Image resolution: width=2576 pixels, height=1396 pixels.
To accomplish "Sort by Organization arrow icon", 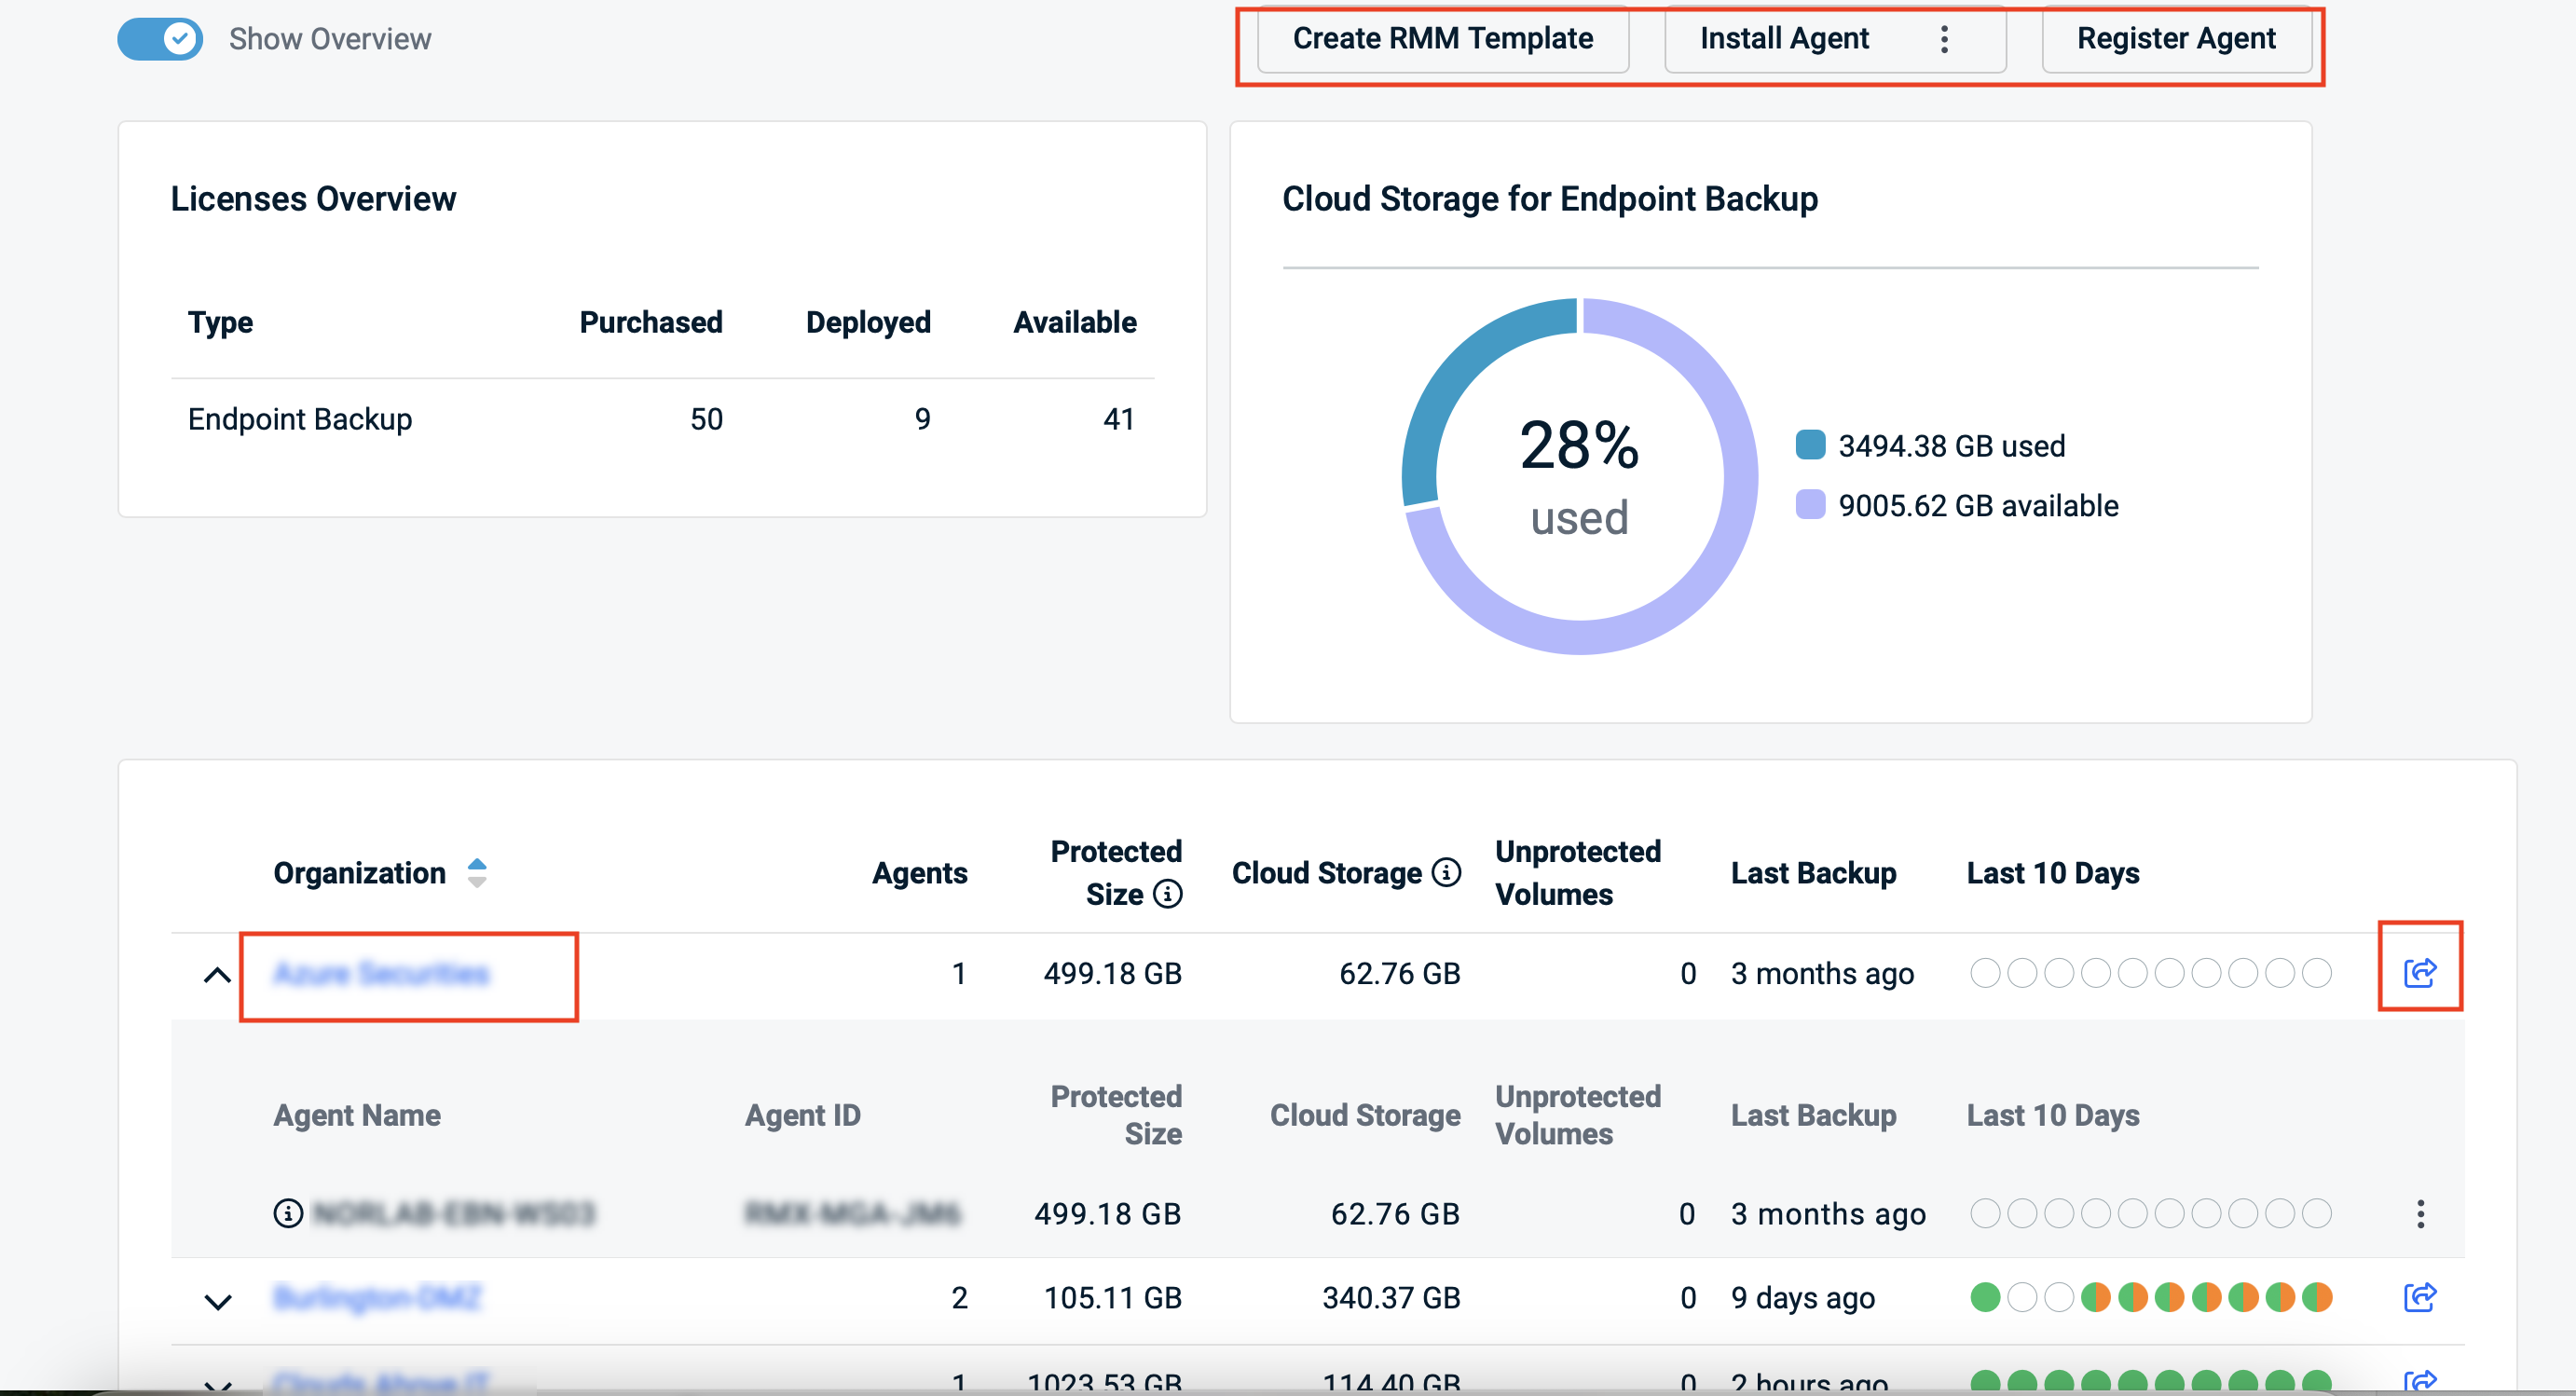I will [477, 872].
